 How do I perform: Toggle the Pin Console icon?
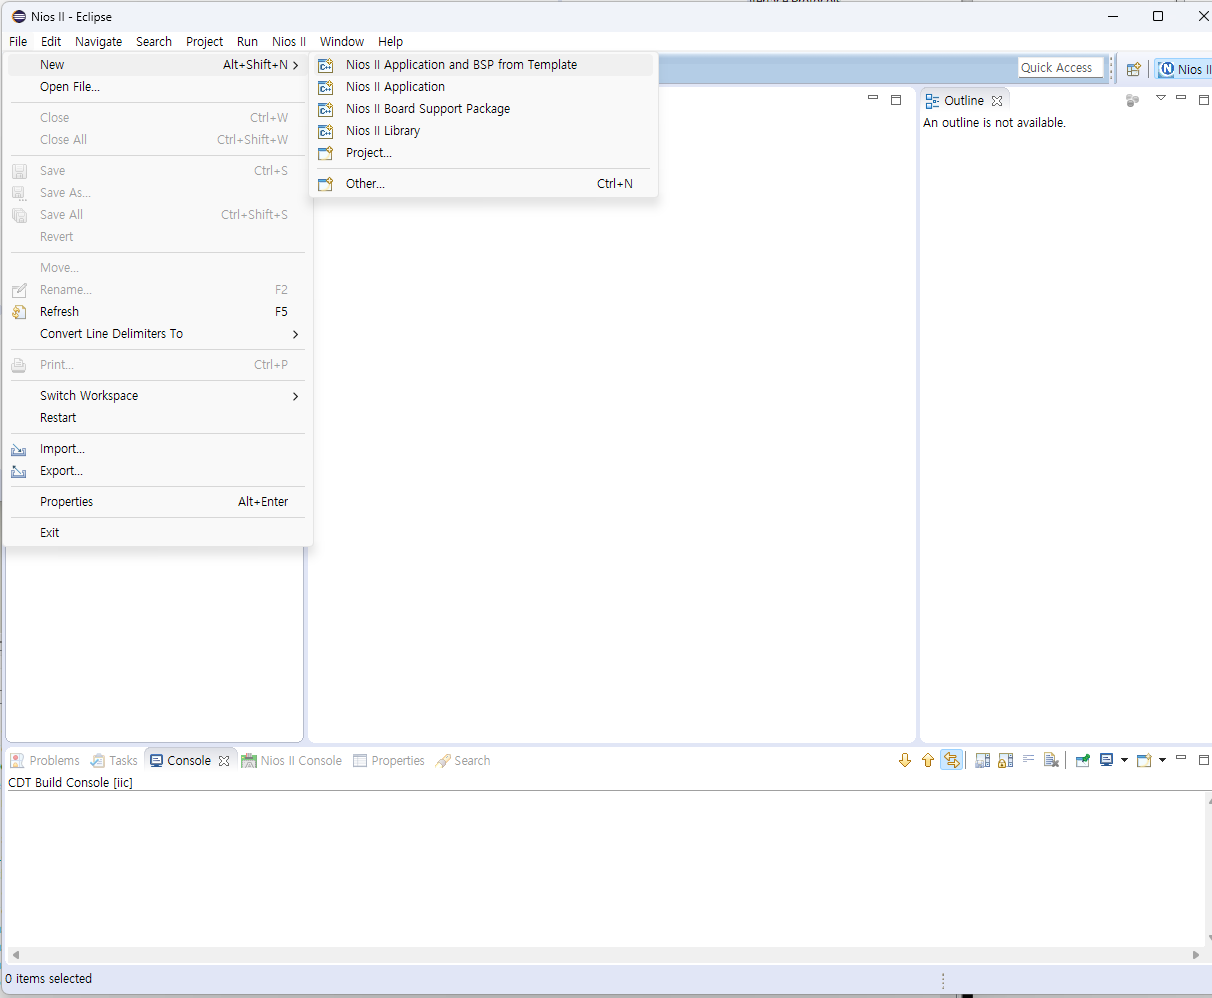tap(1082, 761)
